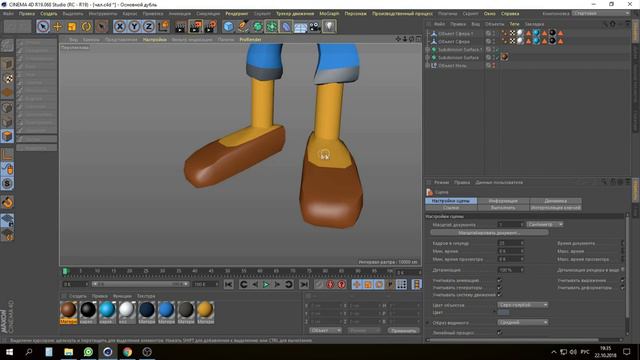The width and height of the screenshot is (640, 360).
Task: Open the MoGraph menu
Action: pos(329,13)
